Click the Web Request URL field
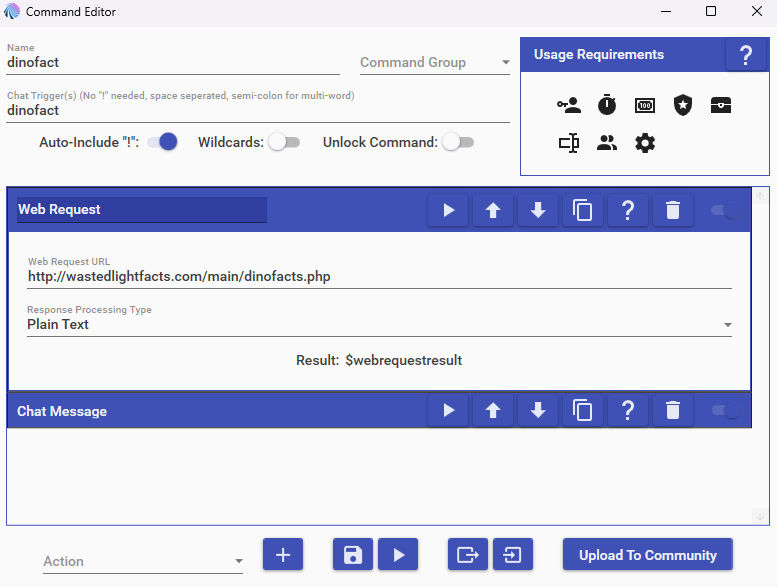This screenshot has height=587, width=777. [378, 277]
